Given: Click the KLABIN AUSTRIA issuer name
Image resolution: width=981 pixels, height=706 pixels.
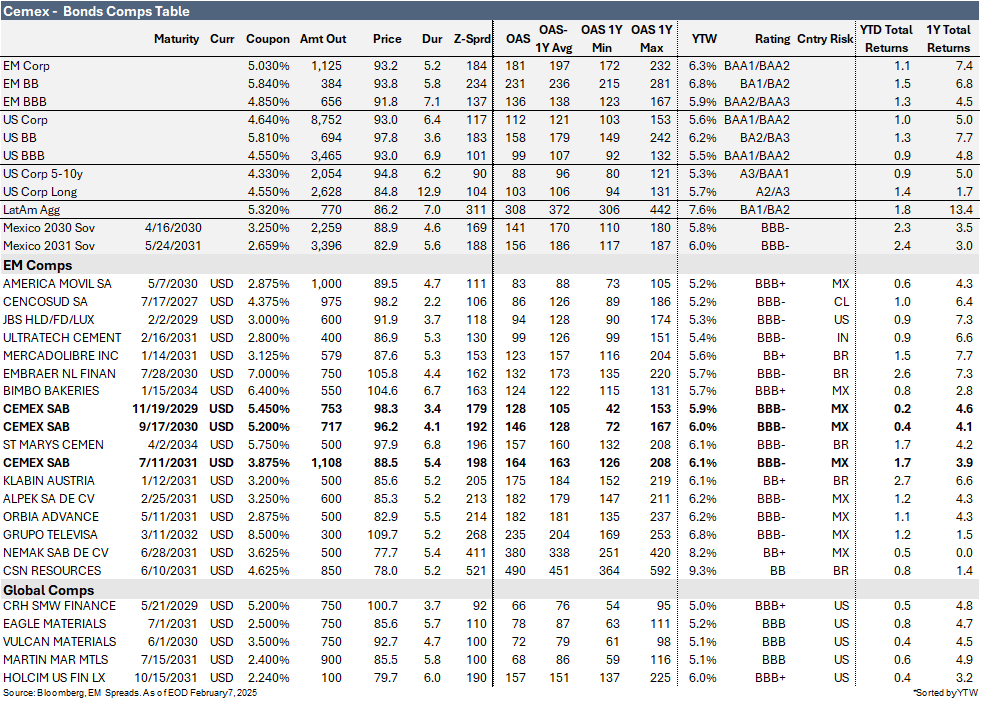Looking at the screenshot, I should click(x=49, y=481).
